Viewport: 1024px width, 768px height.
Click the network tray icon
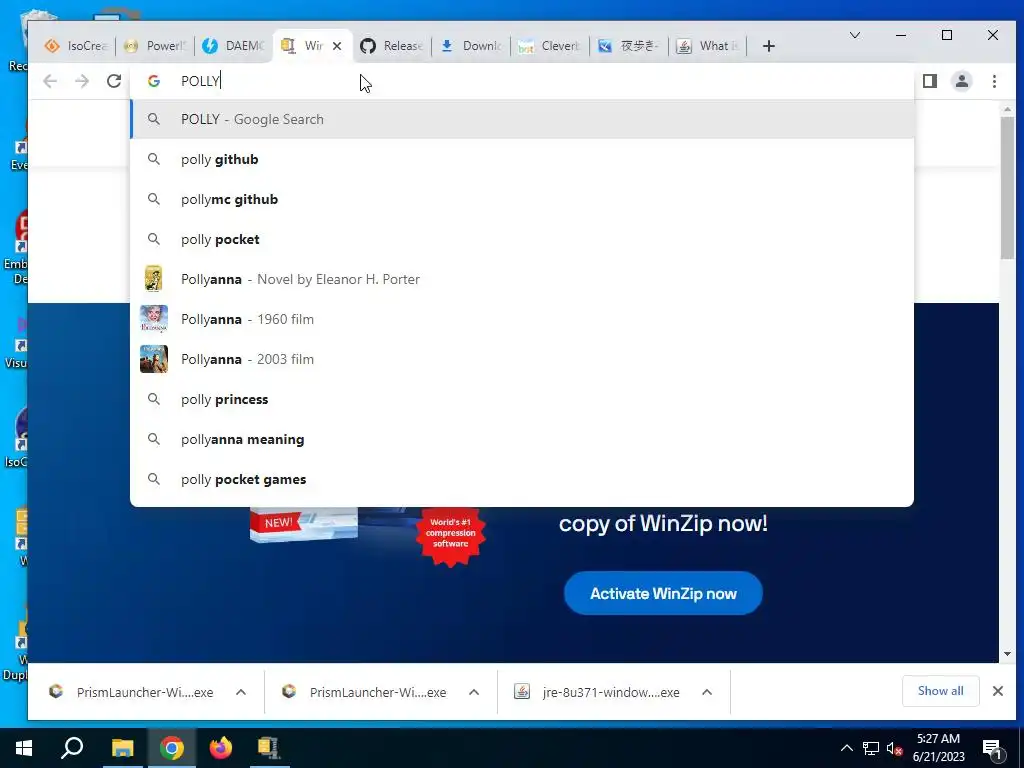click(871, 748)
